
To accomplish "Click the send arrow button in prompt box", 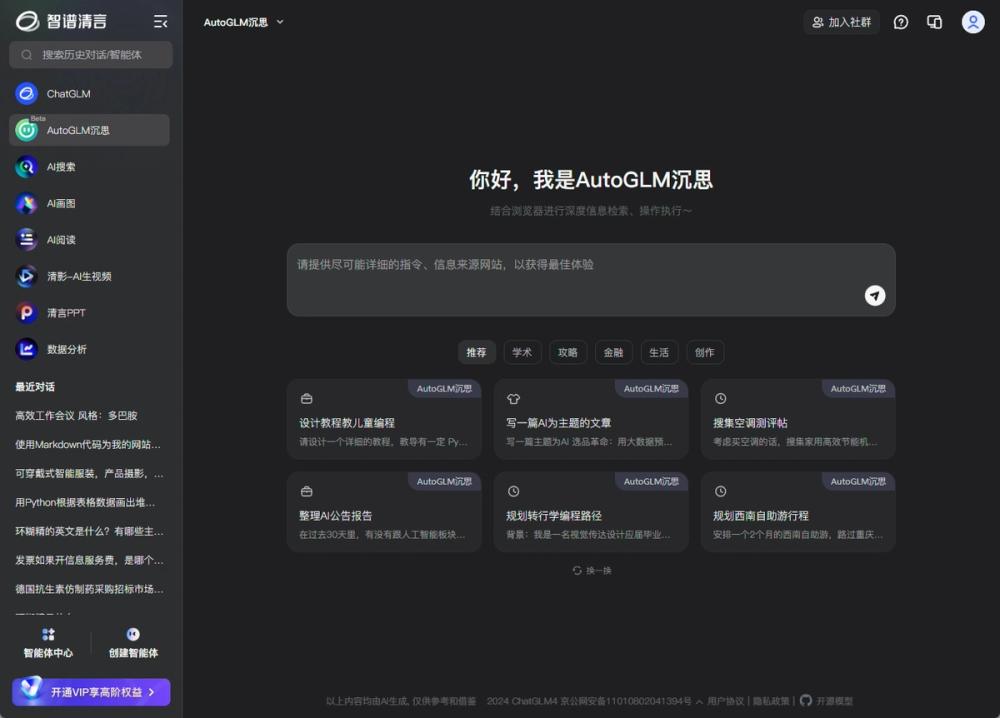I will pos(874,295).
